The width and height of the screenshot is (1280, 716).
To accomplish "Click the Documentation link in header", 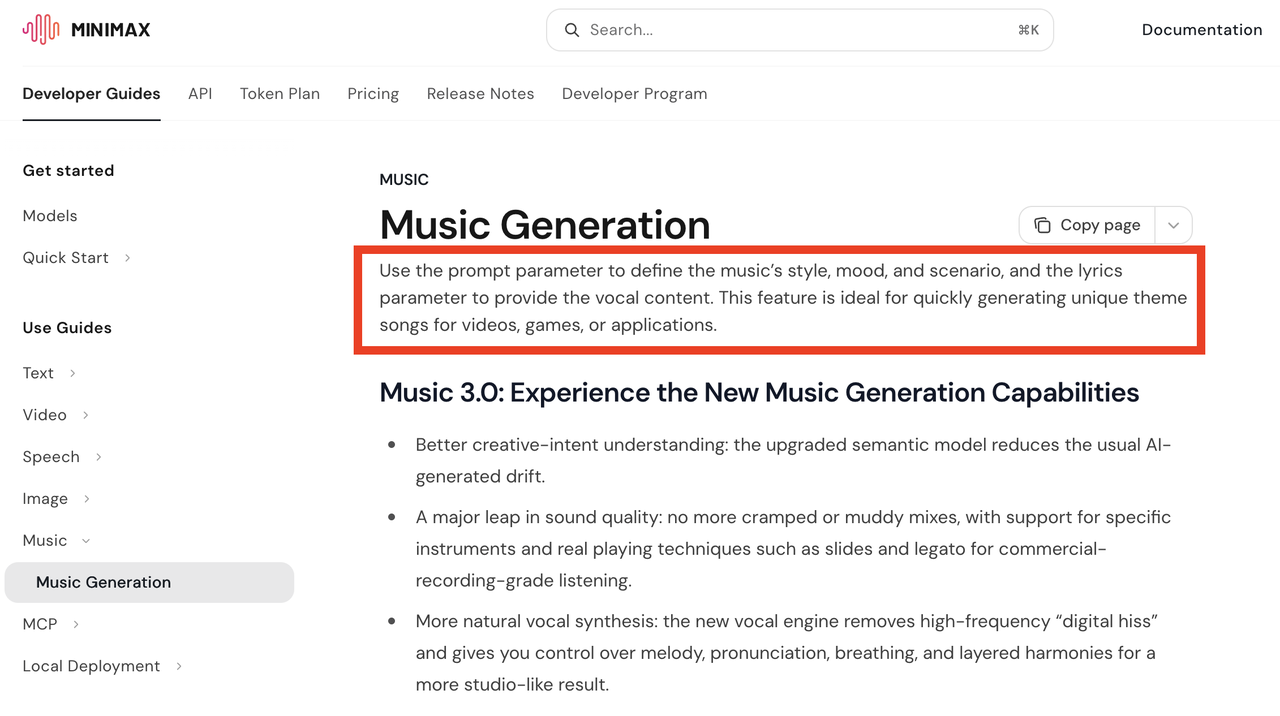I will (1202, 30).
